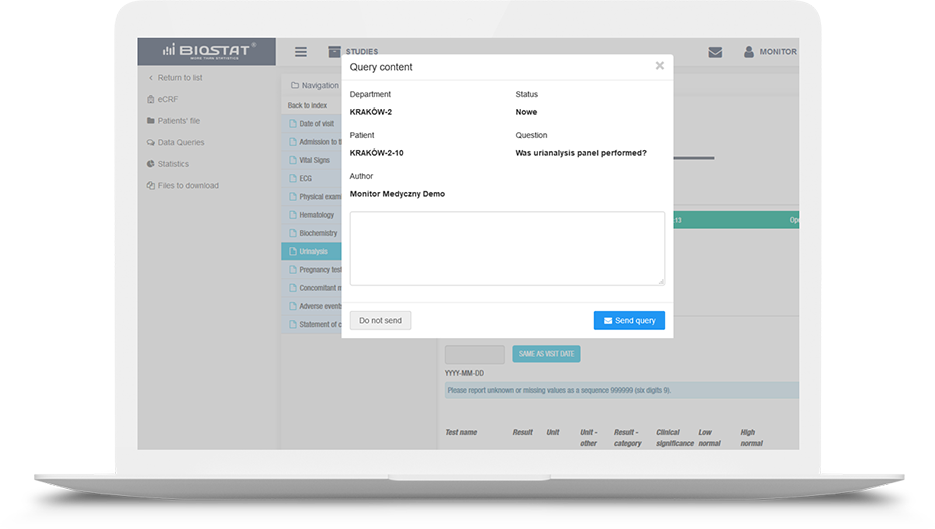Click the Monitor user icon
The width and height of the screenshot is (935, 529).
748,52
